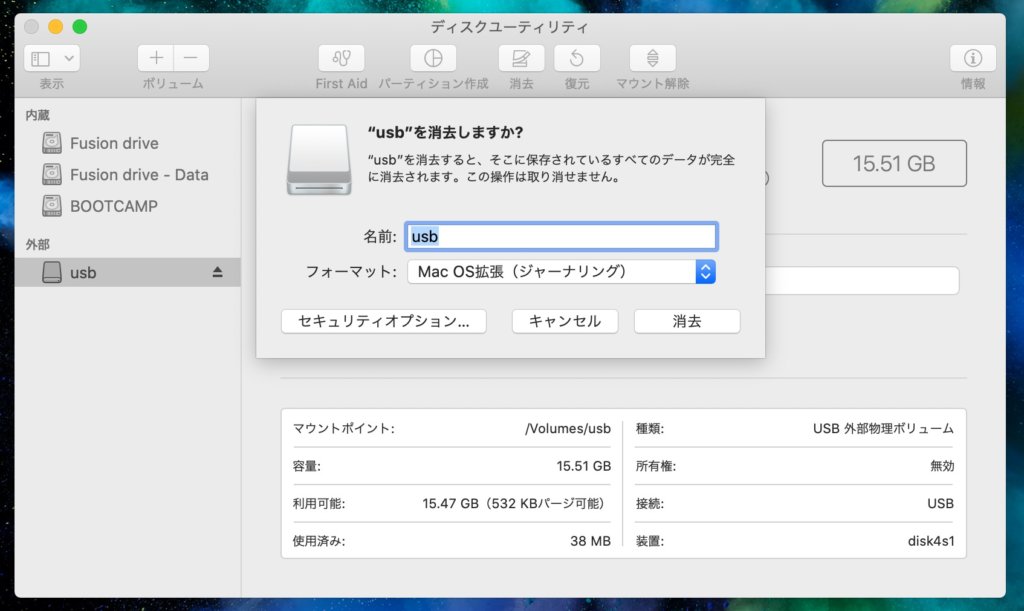Select the usb external volume
The width and height of the screenshot is (1024, 611).
click(127, 272)
